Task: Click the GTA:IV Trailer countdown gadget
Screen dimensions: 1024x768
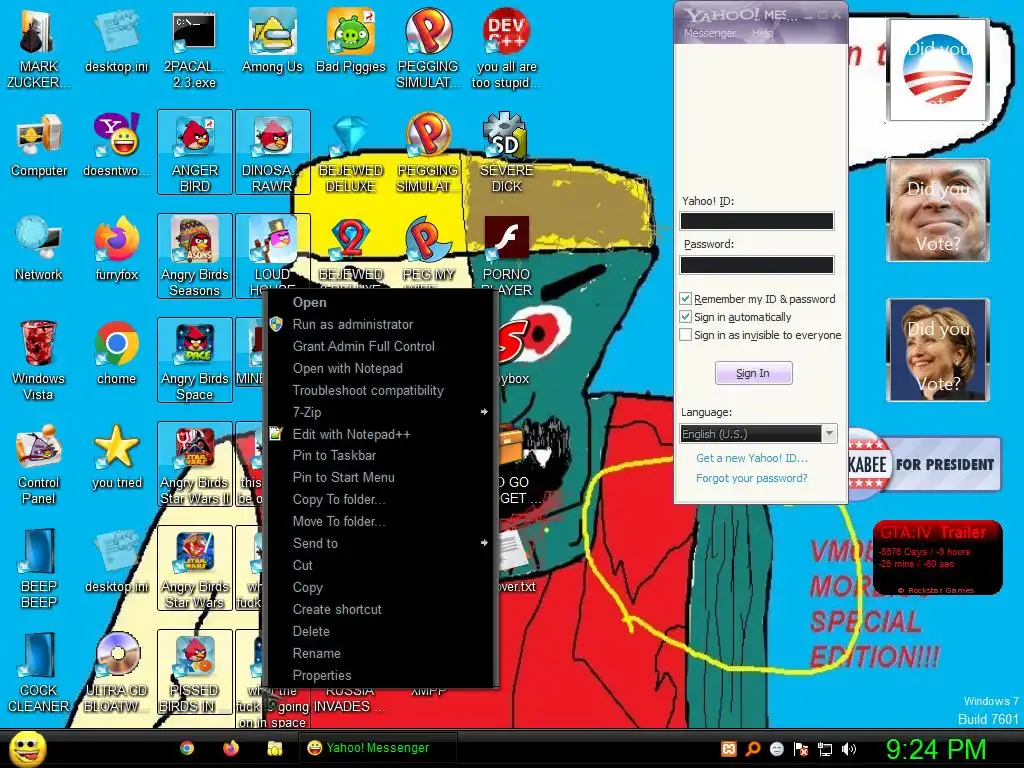Action: pos(937,557)
